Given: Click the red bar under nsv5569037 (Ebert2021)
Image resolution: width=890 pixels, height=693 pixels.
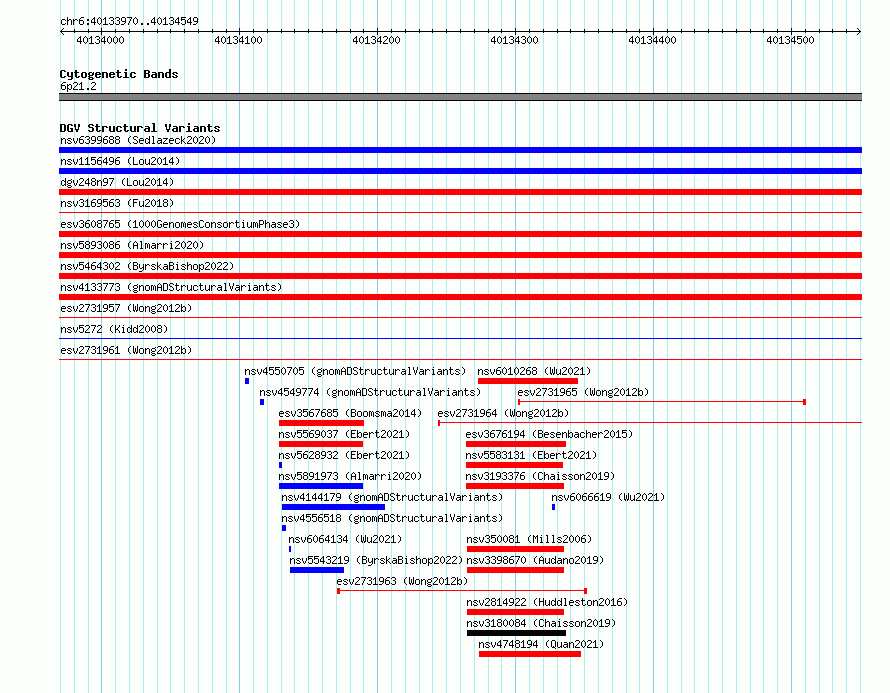Looking at the screenshot, I should [321, 444].
